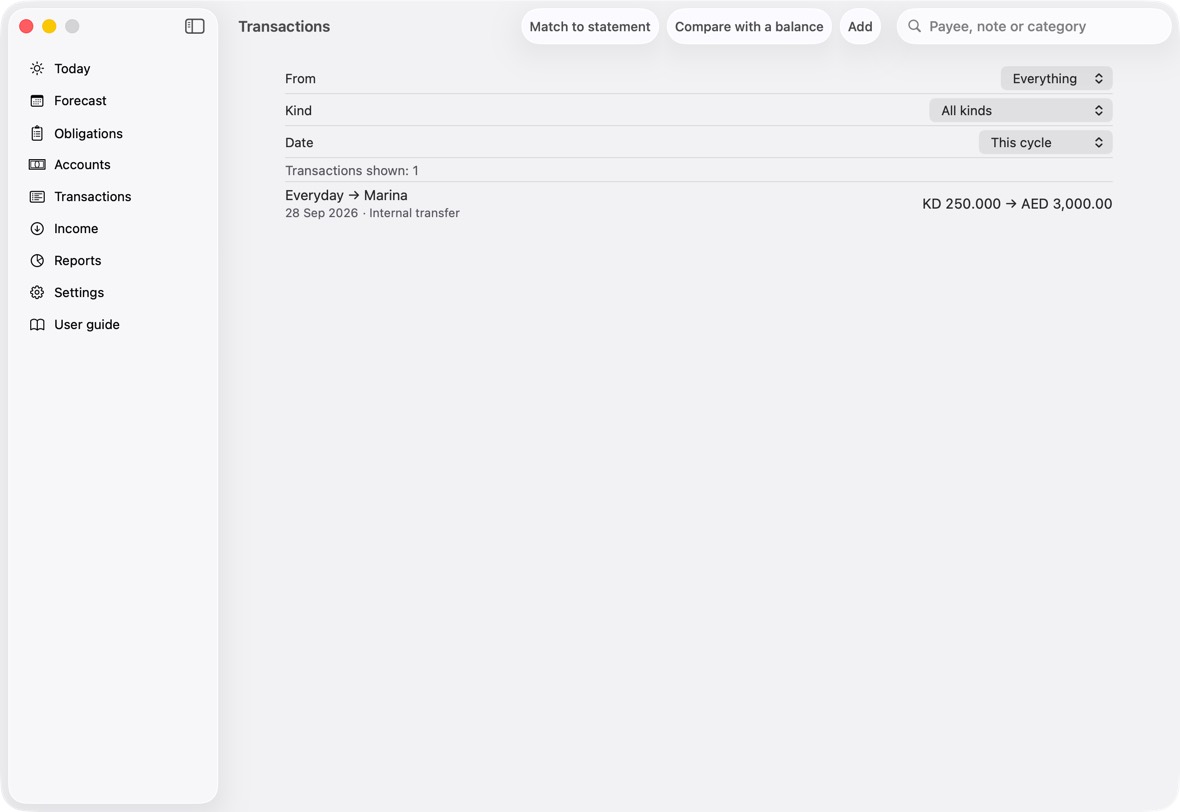Click the magnifying glass search icon
Viewport: 1180px width, 812px height.
(x=914, y=26)
